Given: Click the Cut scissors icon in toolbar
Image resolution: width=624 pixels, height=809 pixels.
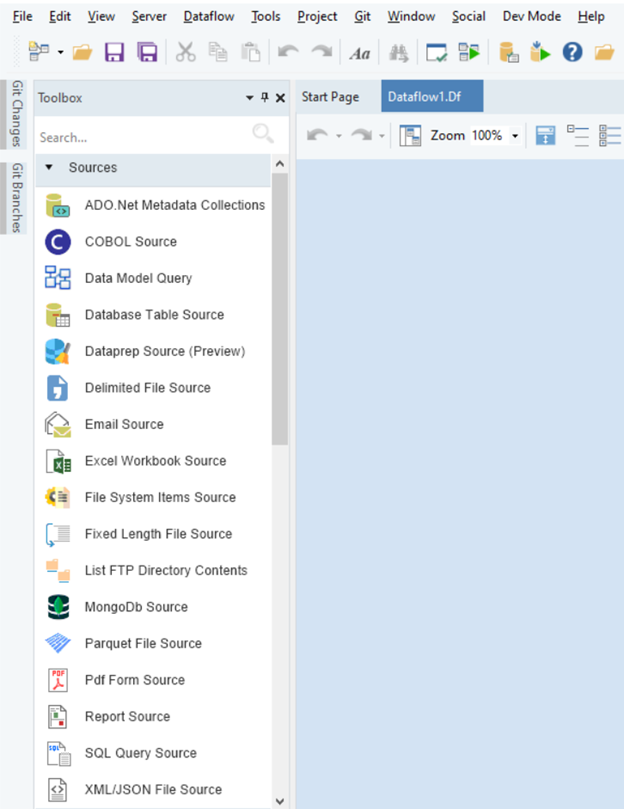Looking at the screenshot, I should point(186,52).
